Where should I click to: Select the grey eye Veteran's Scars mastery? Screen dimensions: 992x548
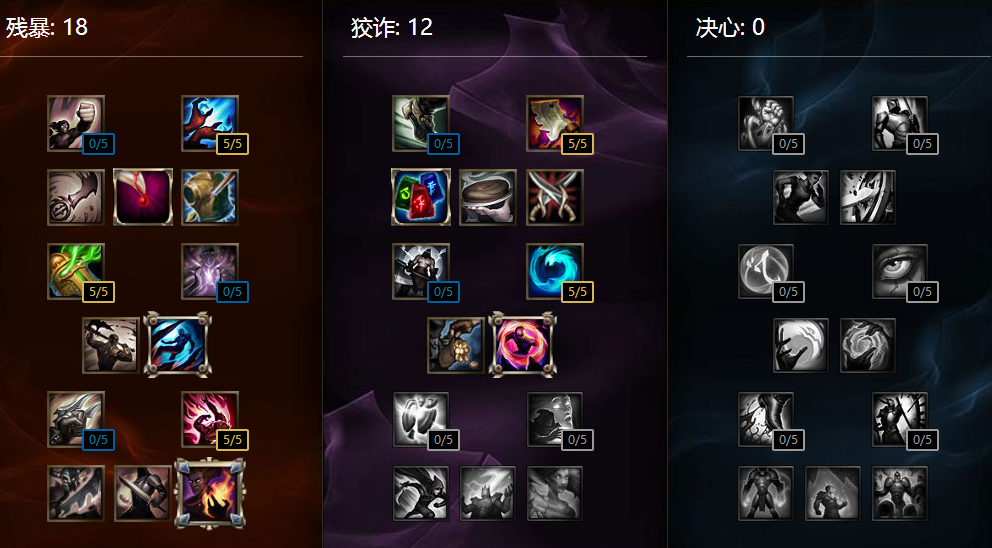coord(900,271)
